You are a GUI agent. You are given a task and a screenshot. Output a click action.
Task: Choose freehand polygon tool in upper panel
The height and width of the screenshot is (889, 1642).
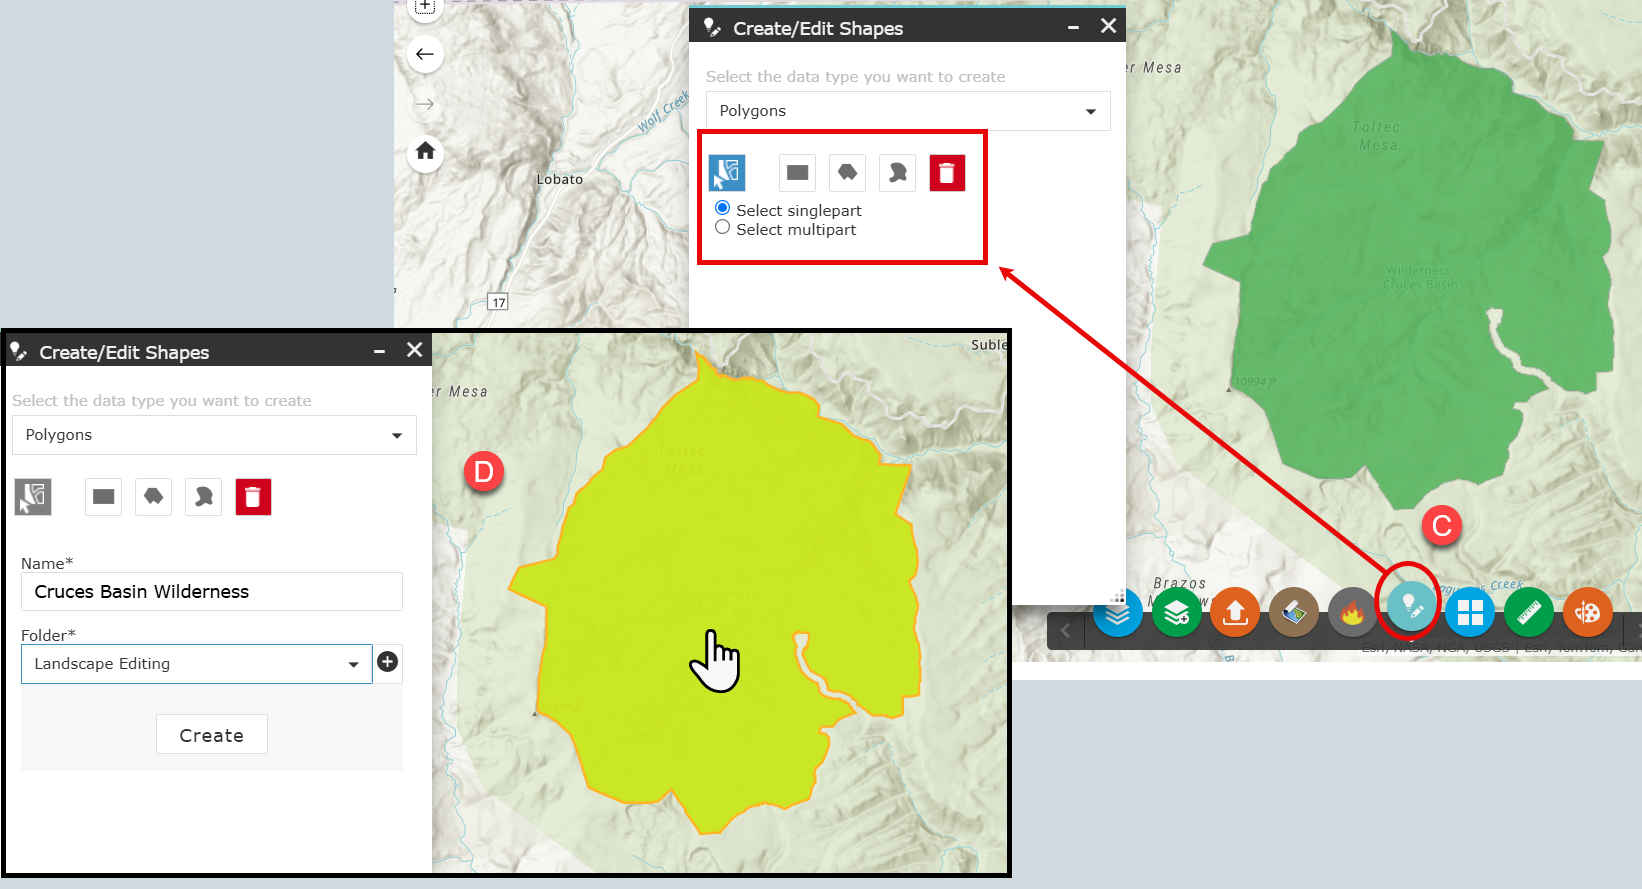click(x=897, y=173)
